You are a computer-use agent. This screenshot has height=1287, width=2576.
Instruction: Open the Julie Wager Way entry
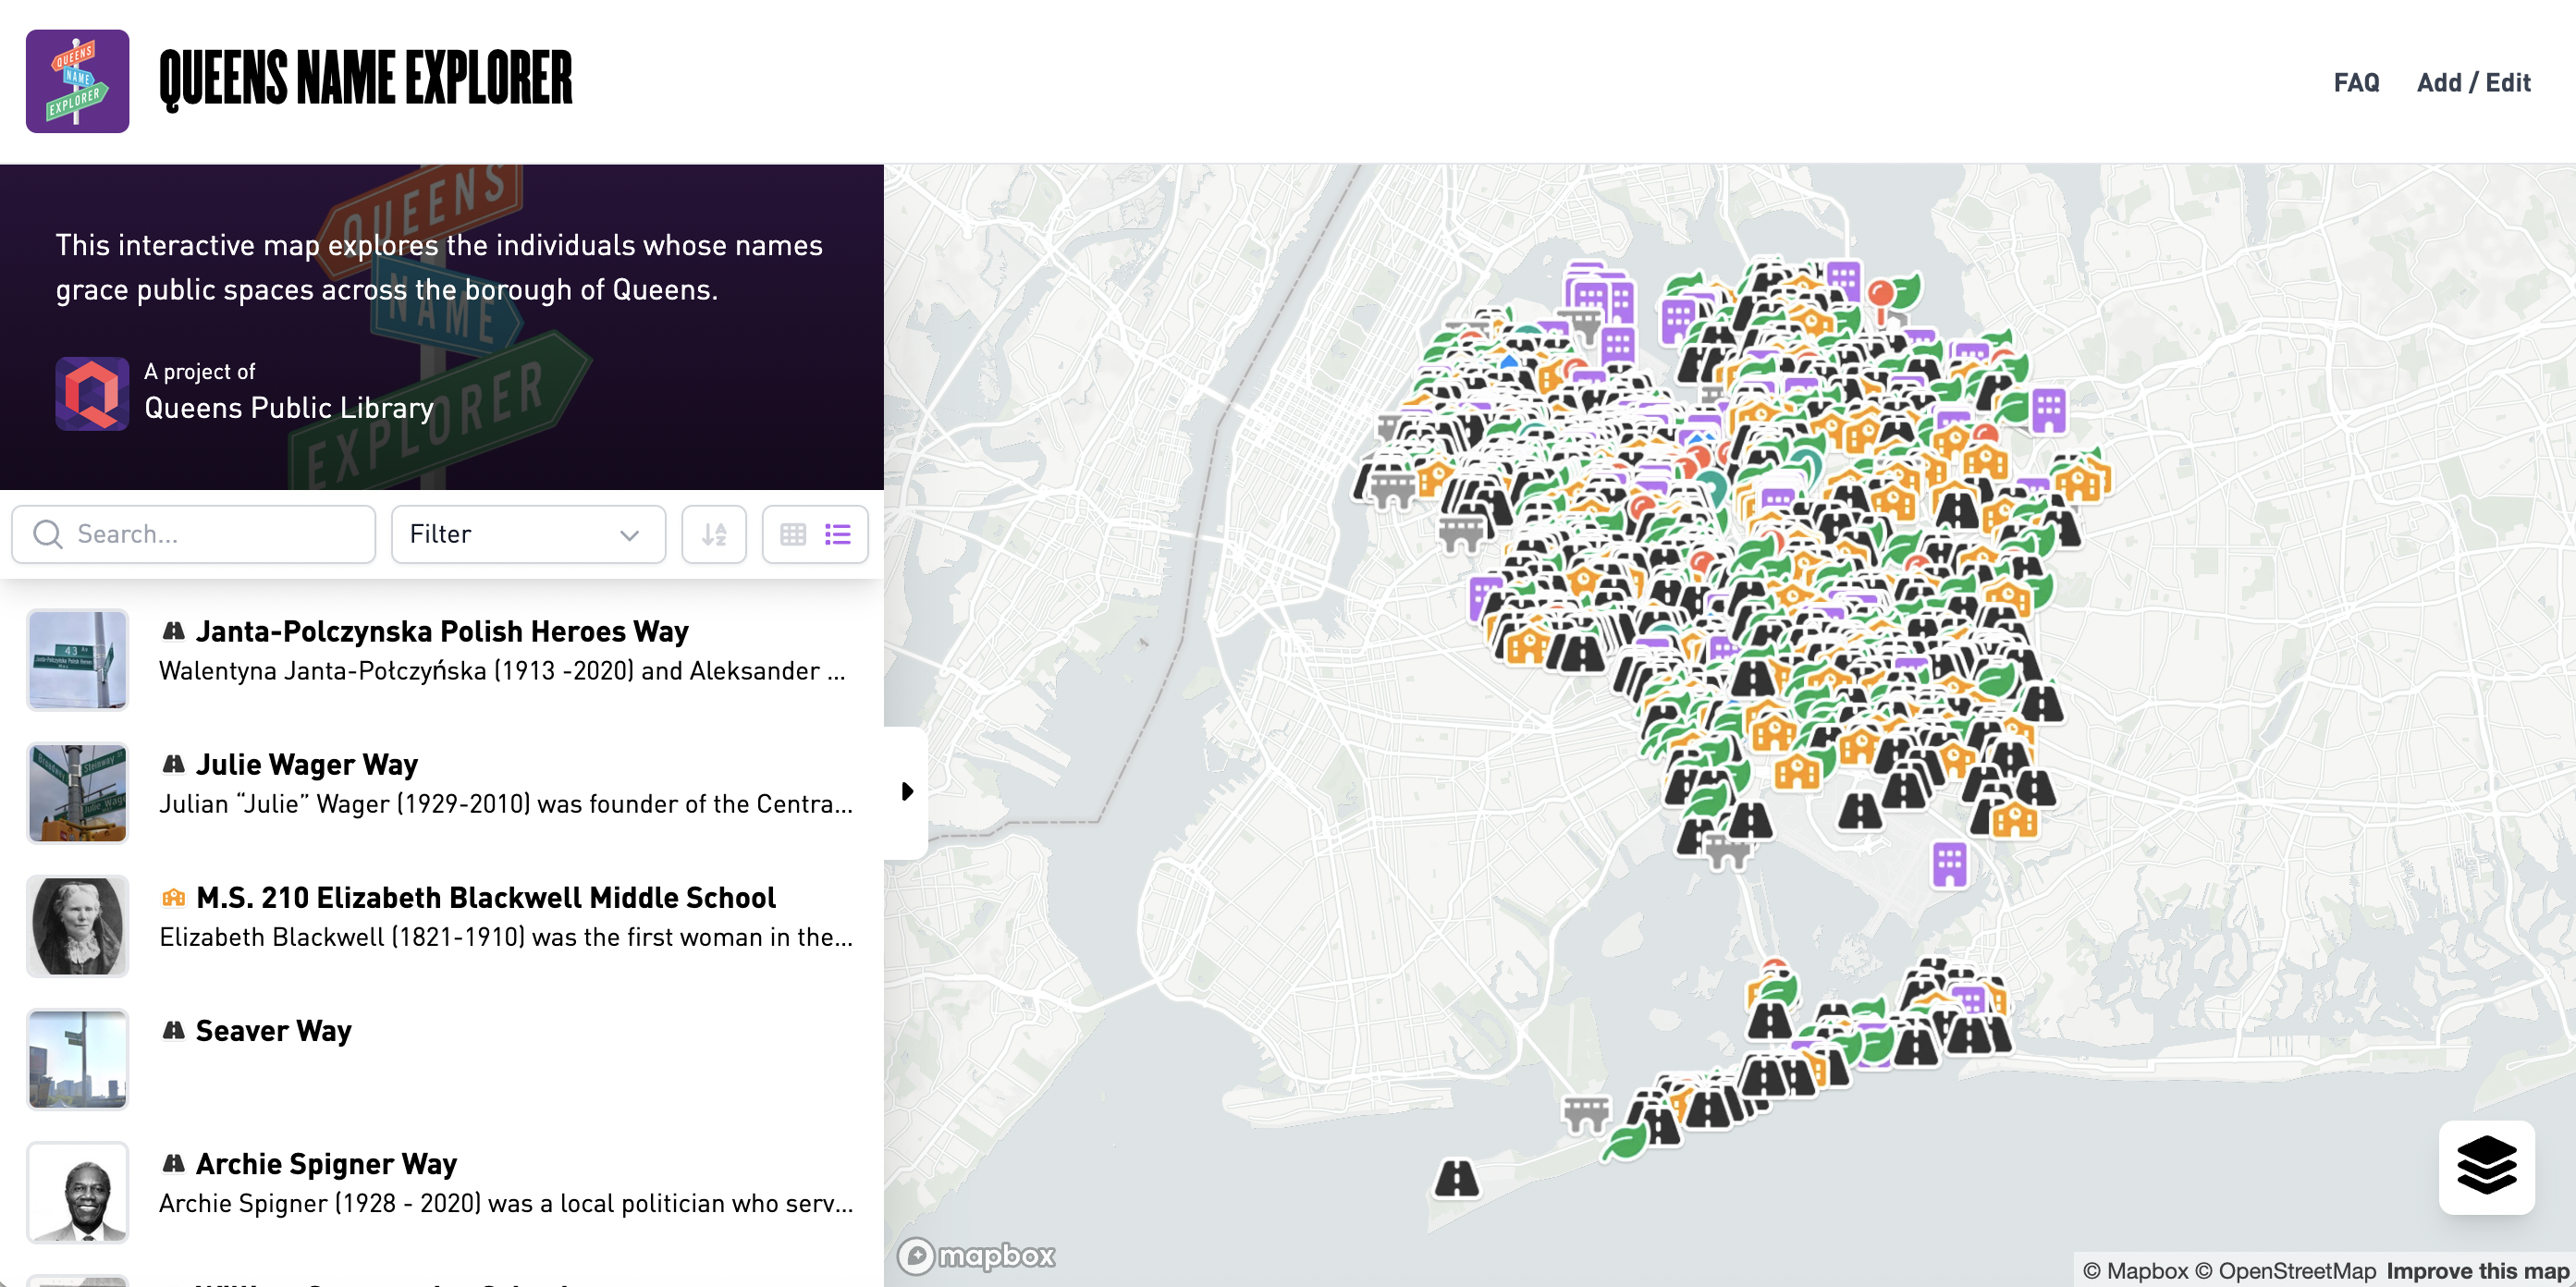(x=306, y=764)
